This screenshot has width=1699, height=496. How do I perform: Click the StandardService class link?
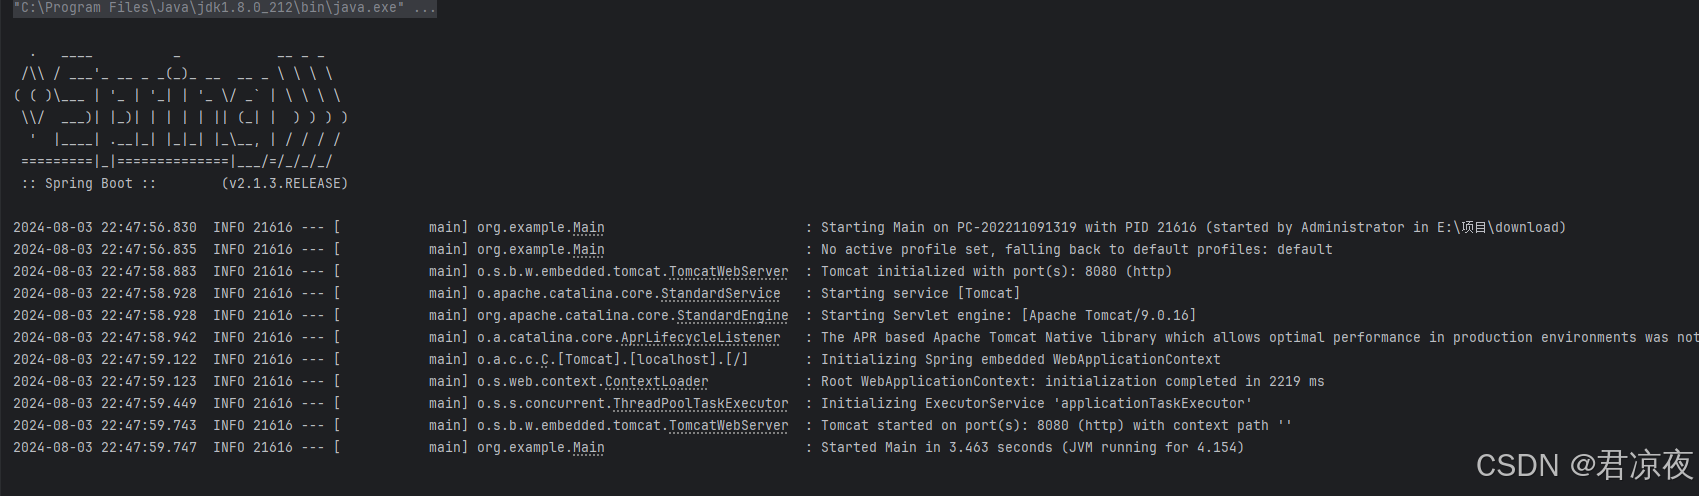click(x=720, y=294)
